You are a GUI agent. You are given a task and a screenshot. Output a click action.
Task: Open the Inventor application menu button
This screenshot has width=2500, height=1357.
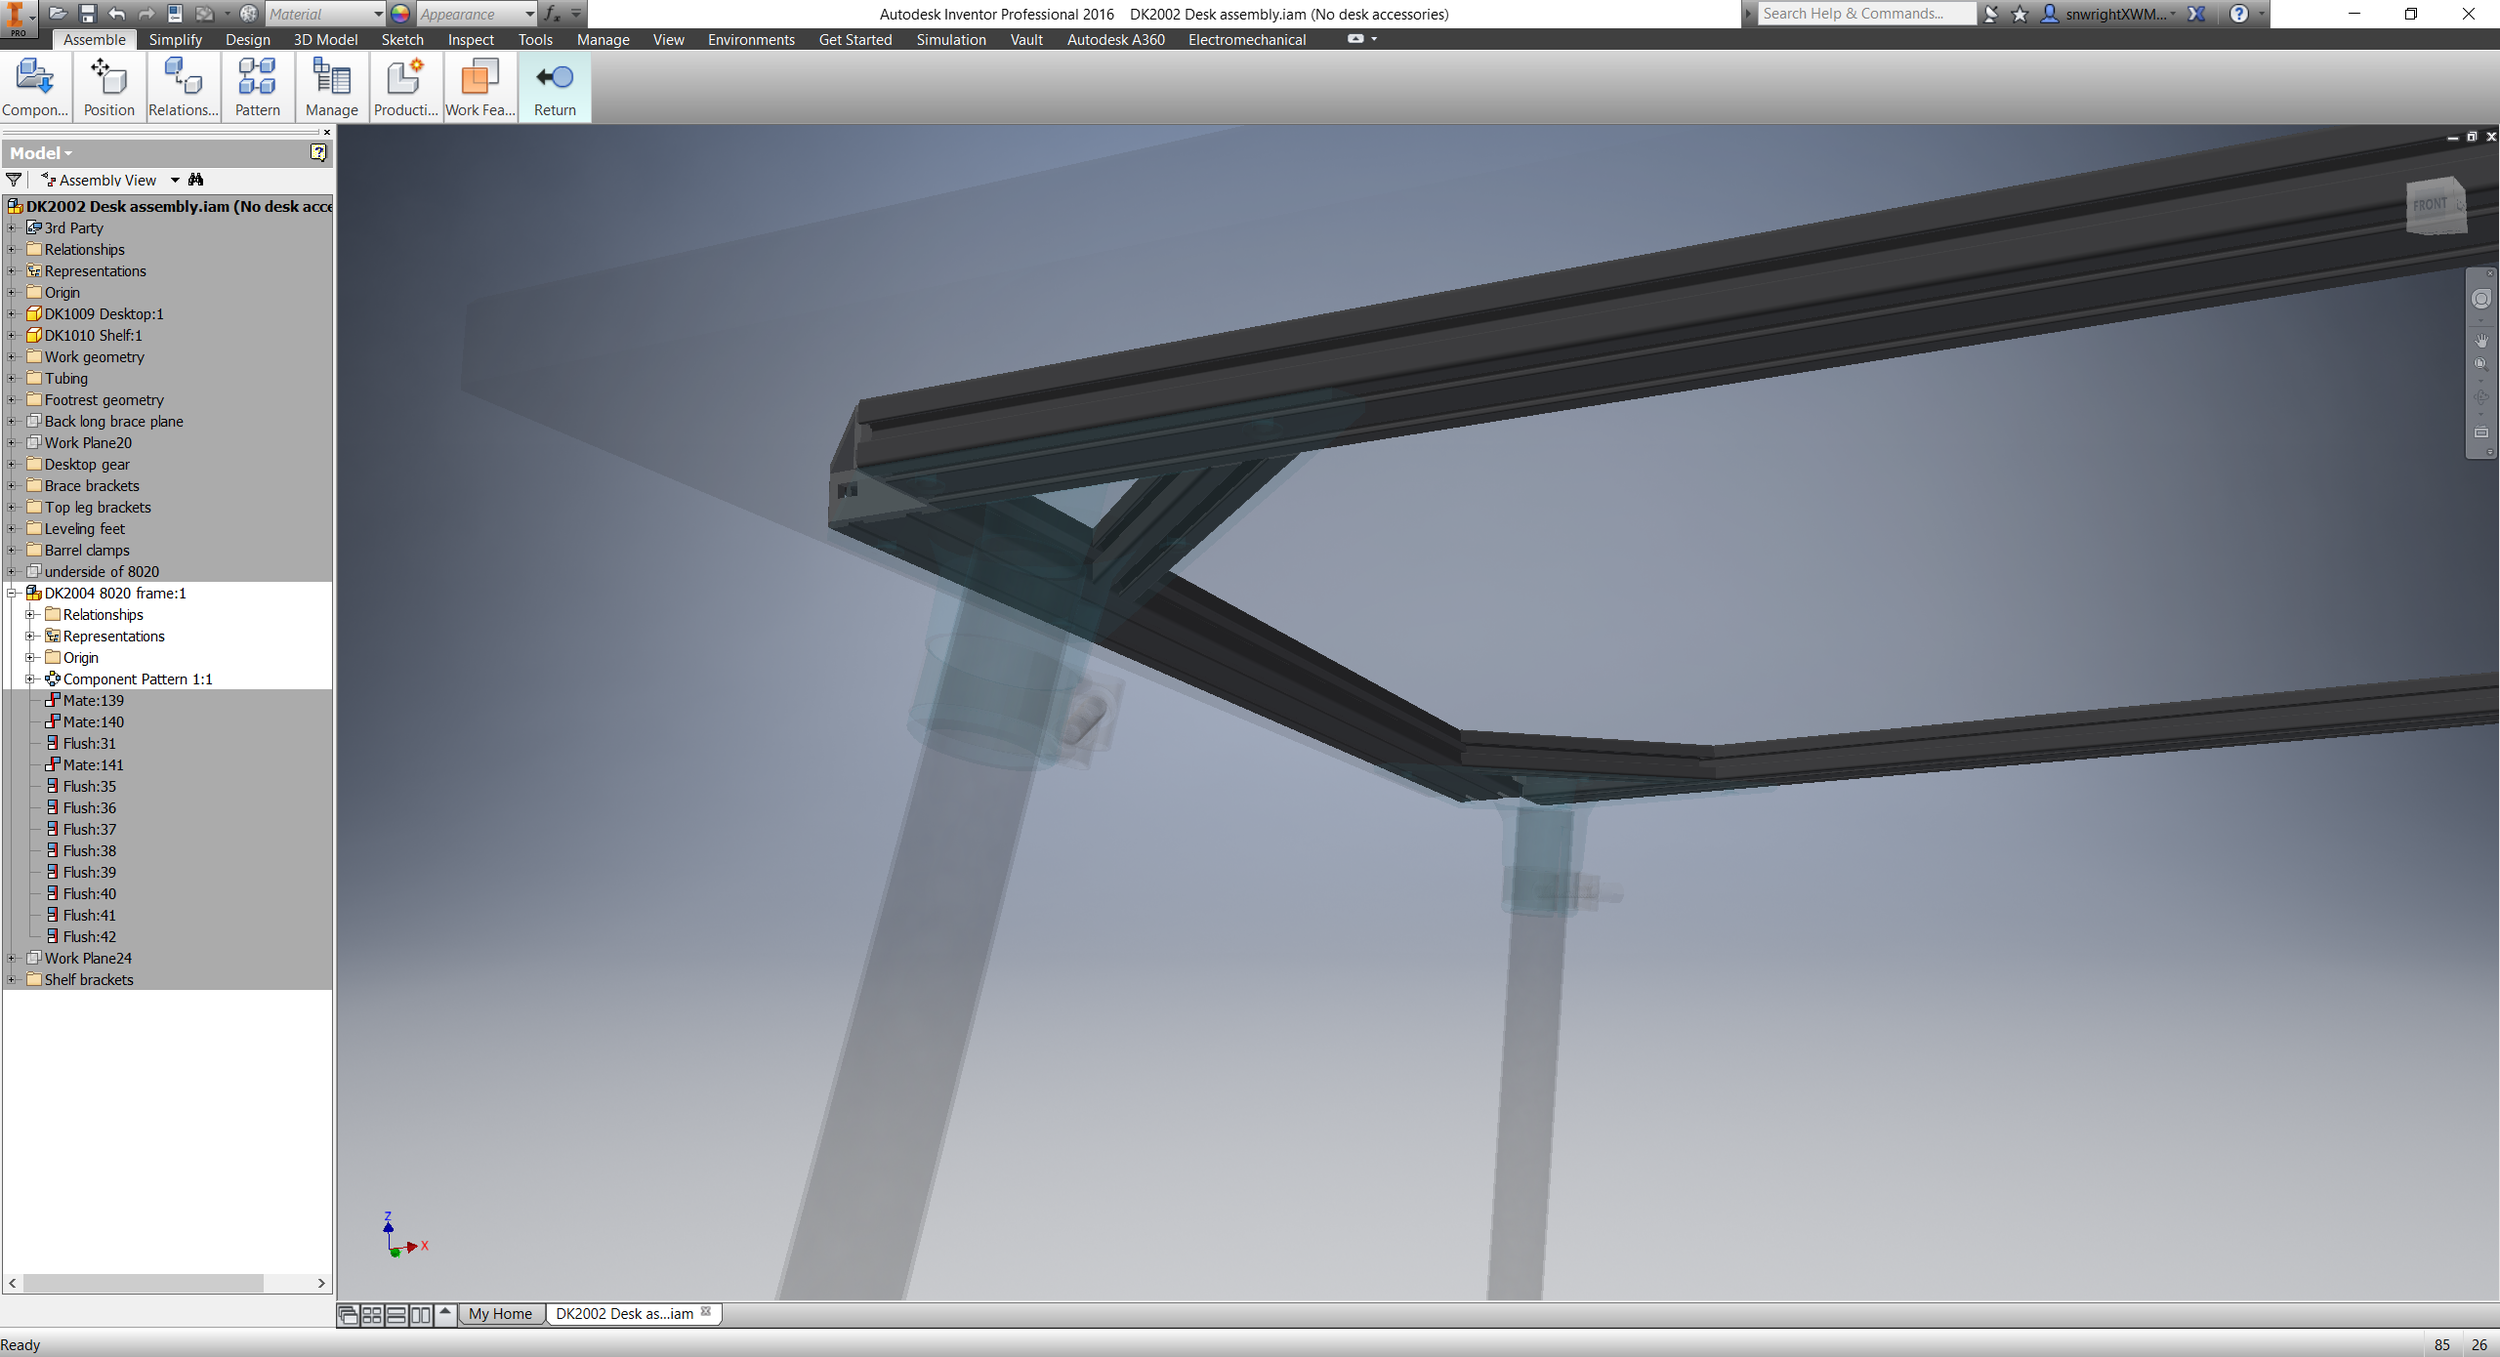point(18,18)
